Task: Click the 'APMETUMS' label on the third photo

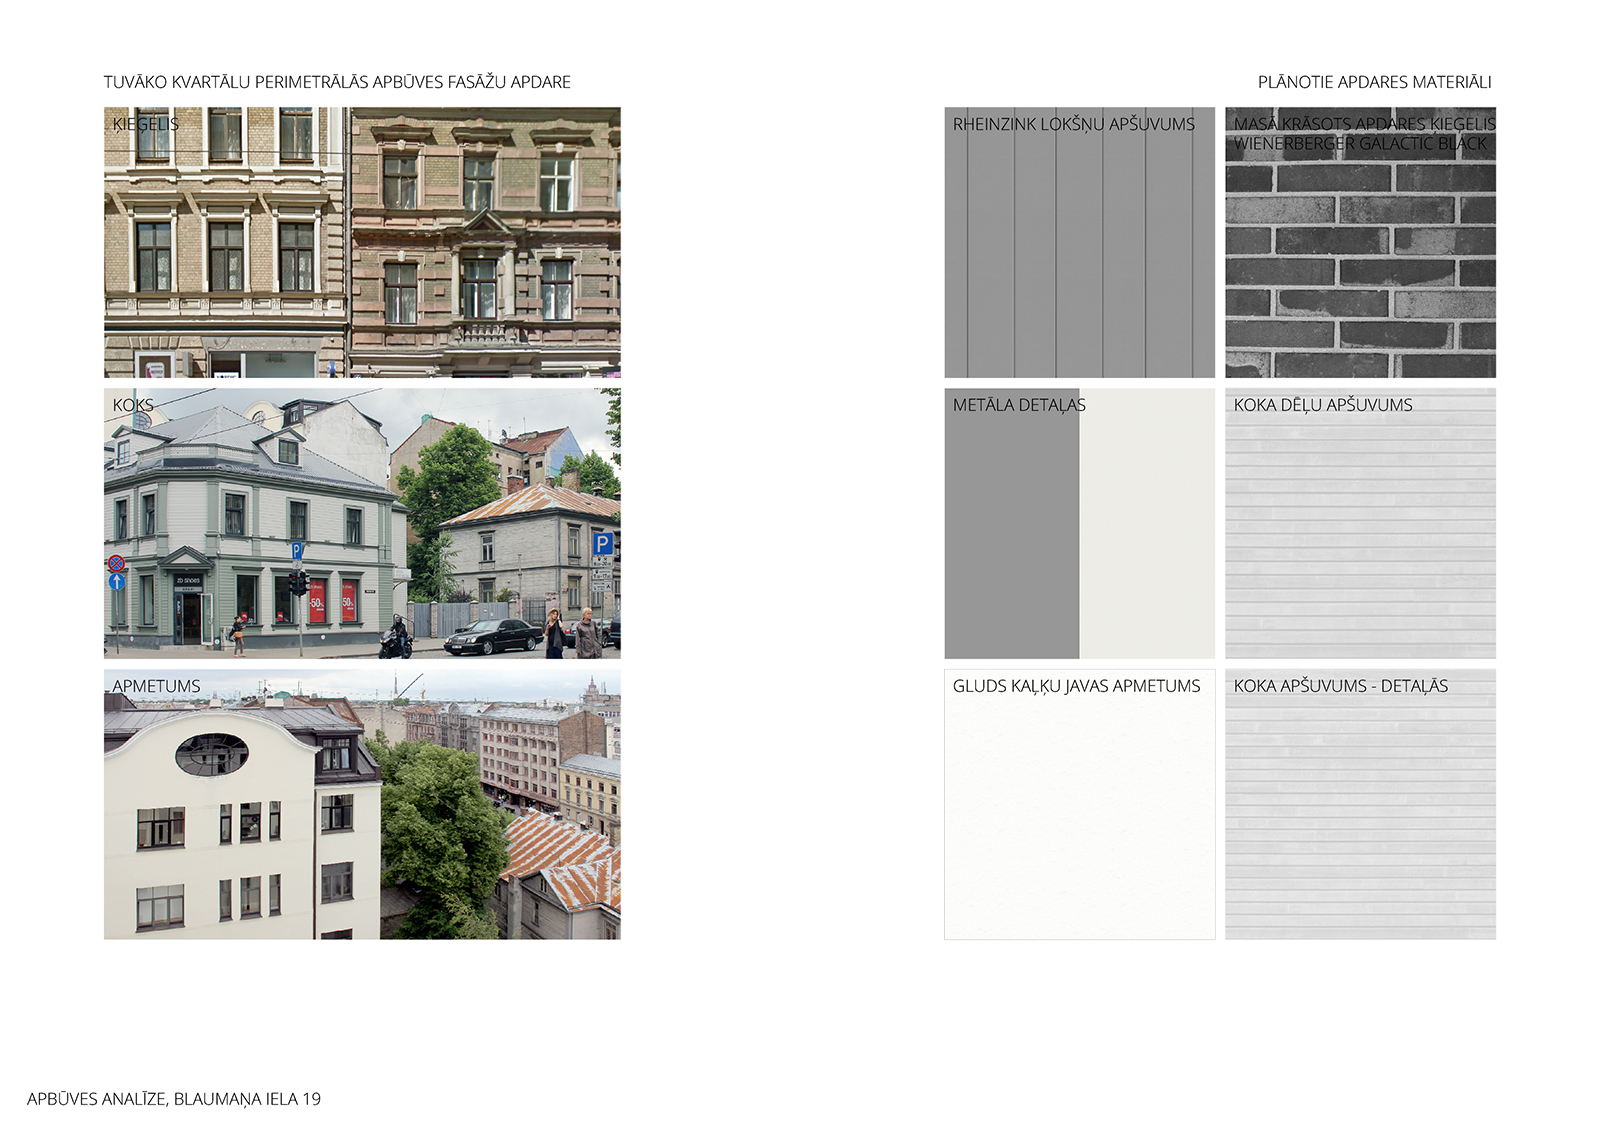Action: click(x=156, y=686)
